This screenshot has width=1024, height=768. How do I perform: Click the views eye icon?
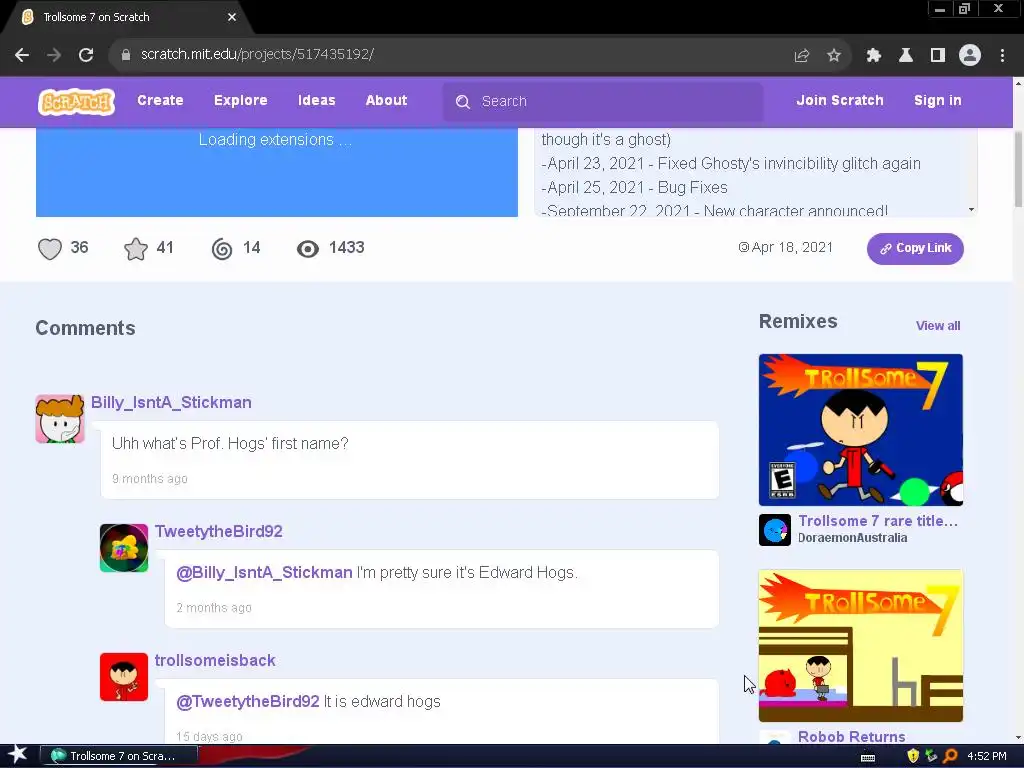[x=308, y=249]
